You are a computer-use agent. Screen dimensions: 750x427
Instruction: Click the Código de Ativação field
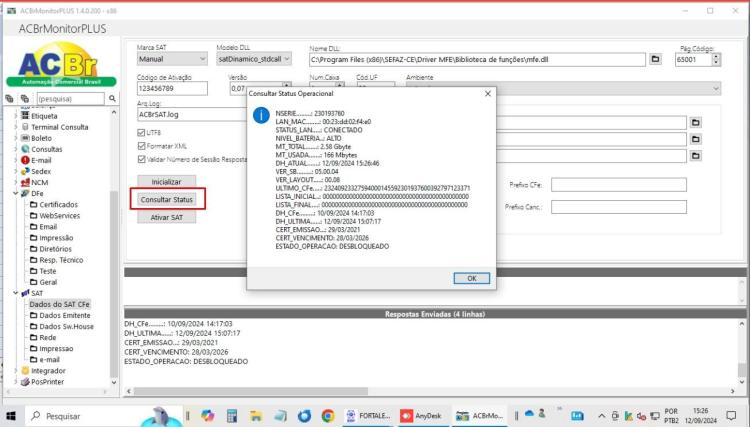[x=172, y=88]
